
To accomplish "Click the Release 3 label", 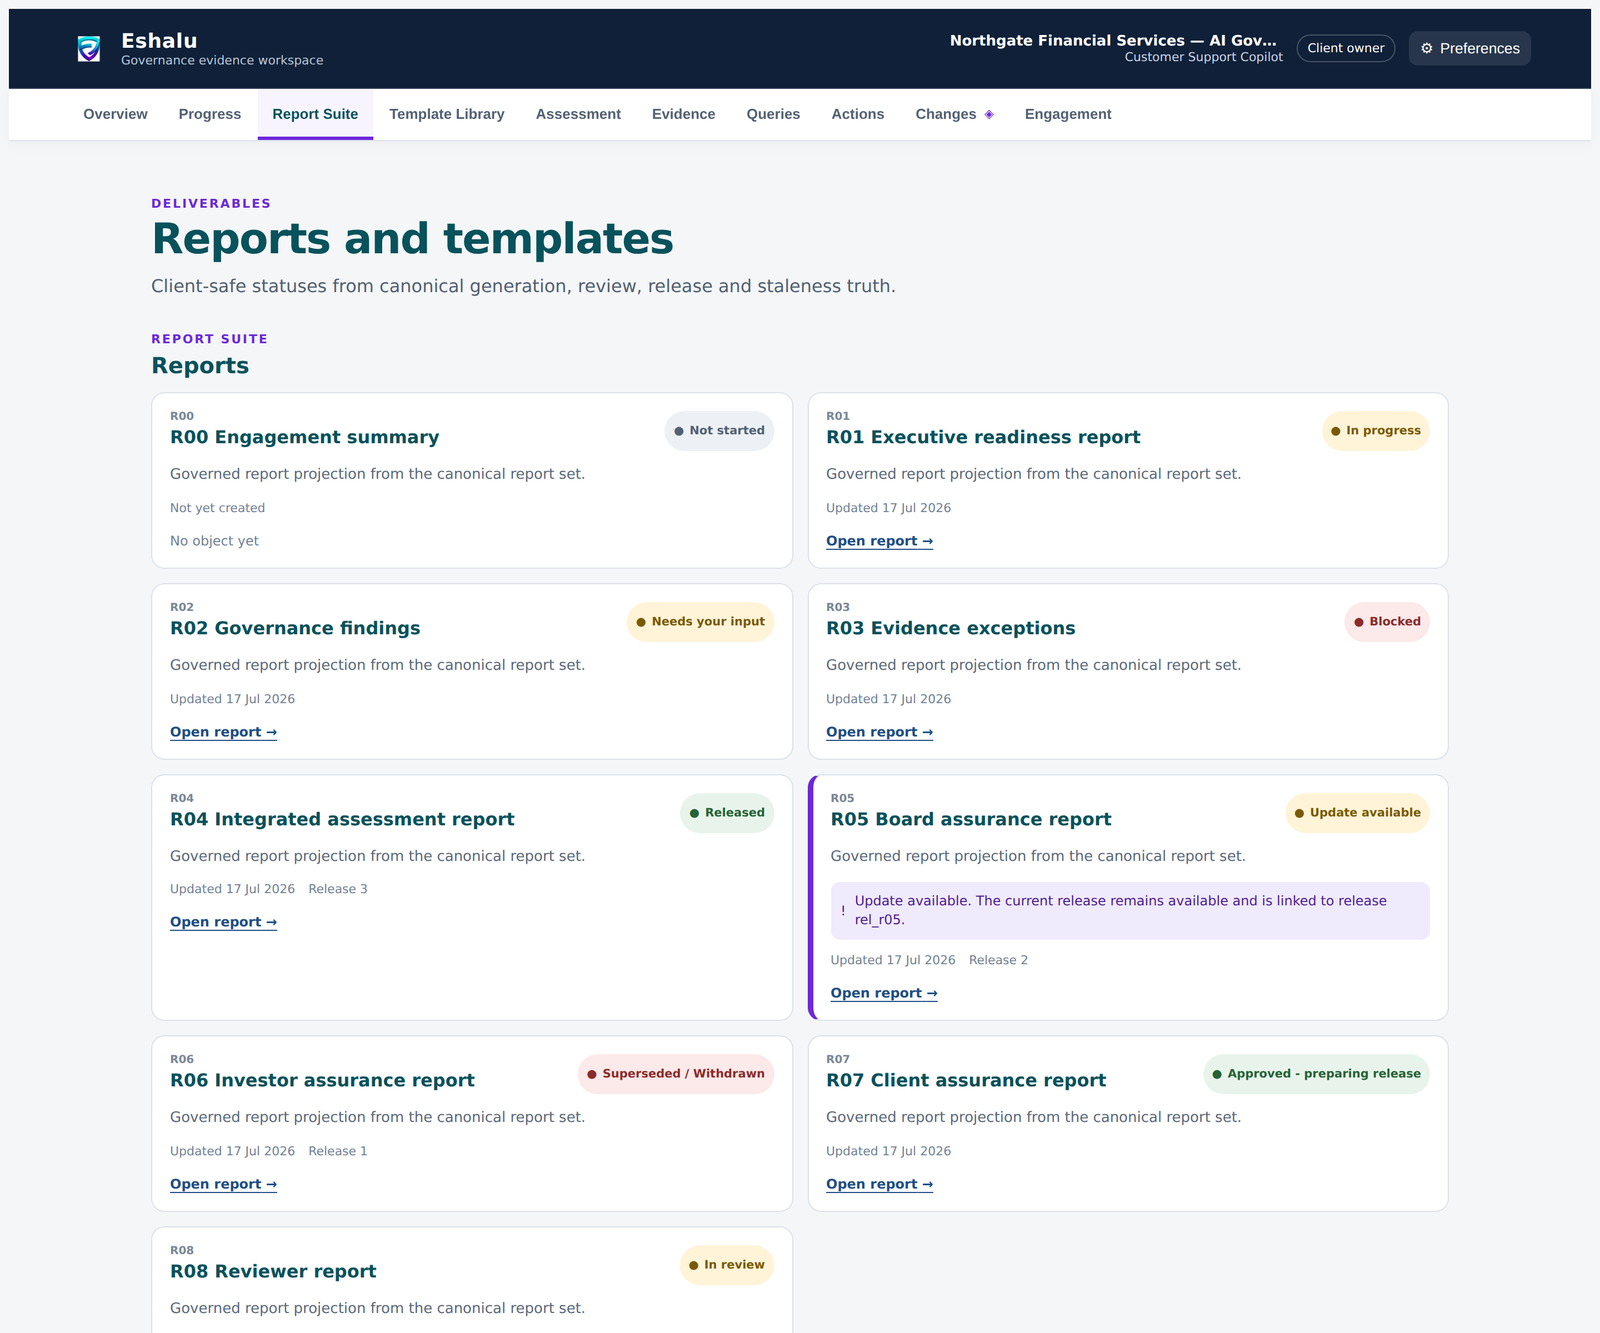I will 338,889.
